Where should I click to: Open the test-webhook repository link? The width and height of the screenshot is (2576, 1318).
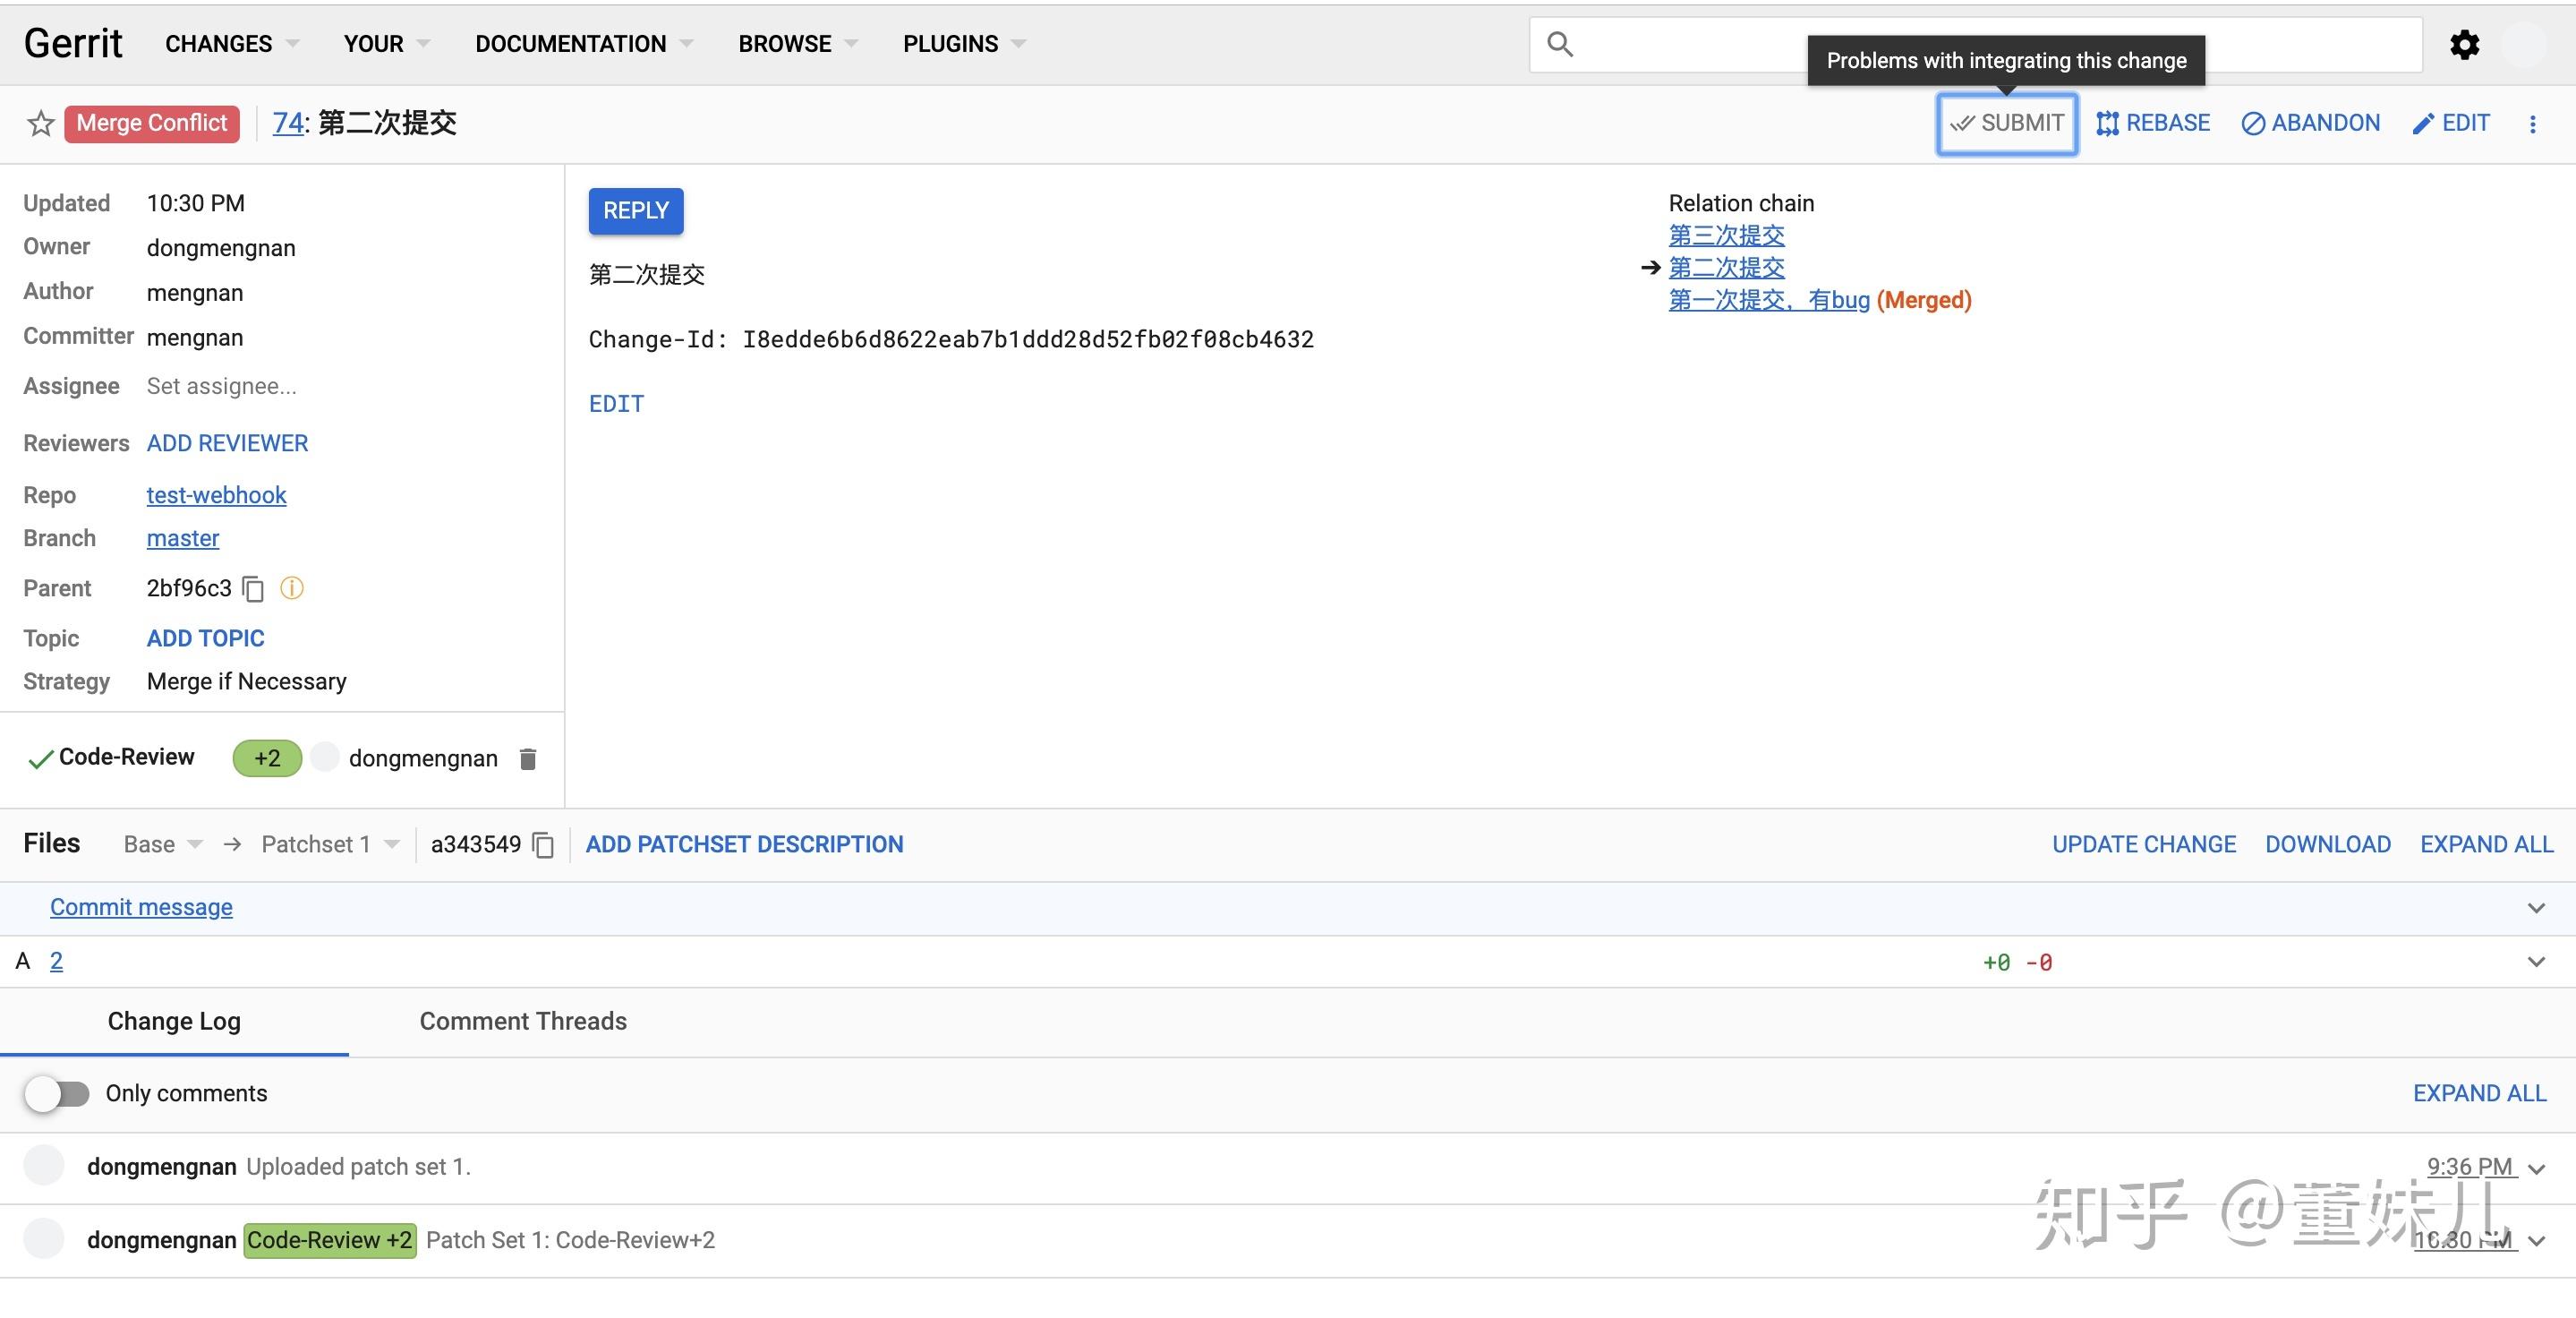pos(216,495)
